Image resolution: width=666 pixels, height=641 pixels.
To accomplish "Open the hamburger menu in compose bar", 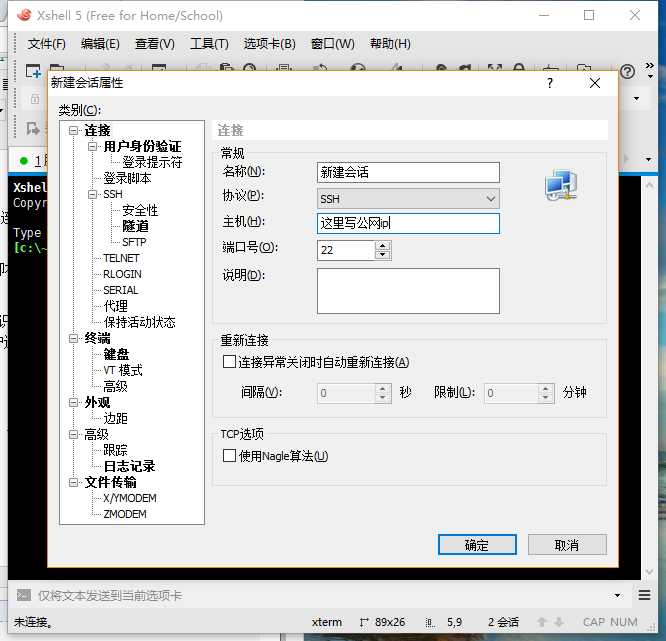I will coord(644,595).
